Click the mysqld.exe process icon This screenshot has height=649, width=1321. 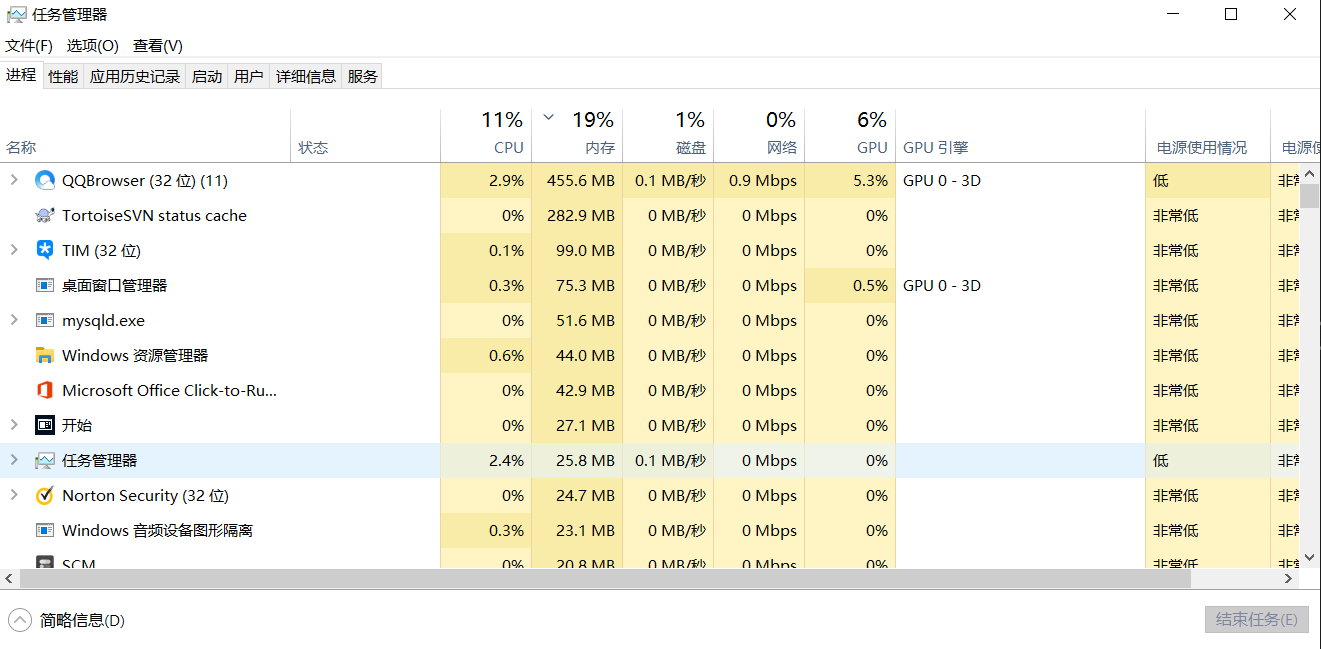45,321
